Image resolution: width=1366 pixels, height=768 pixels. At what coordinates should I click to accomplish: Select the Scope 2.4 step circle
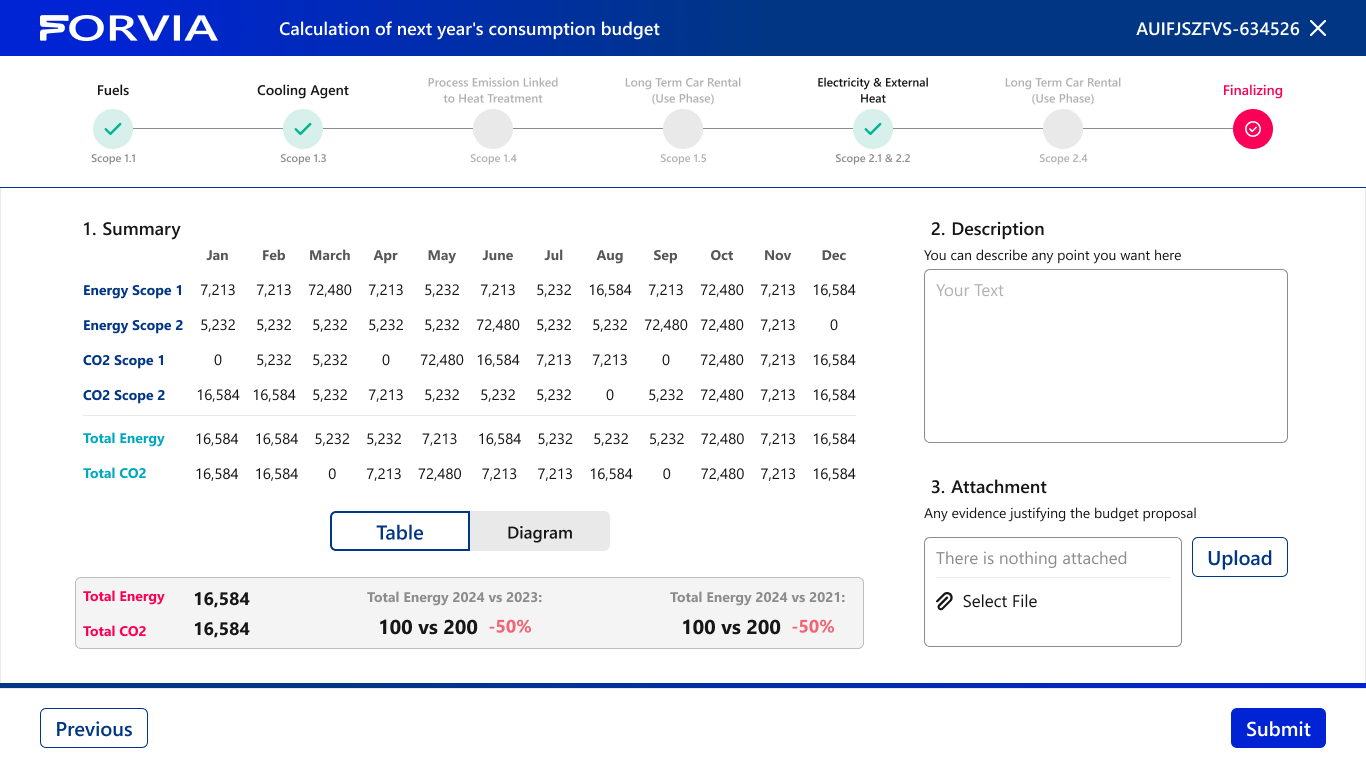point(1063,129)
